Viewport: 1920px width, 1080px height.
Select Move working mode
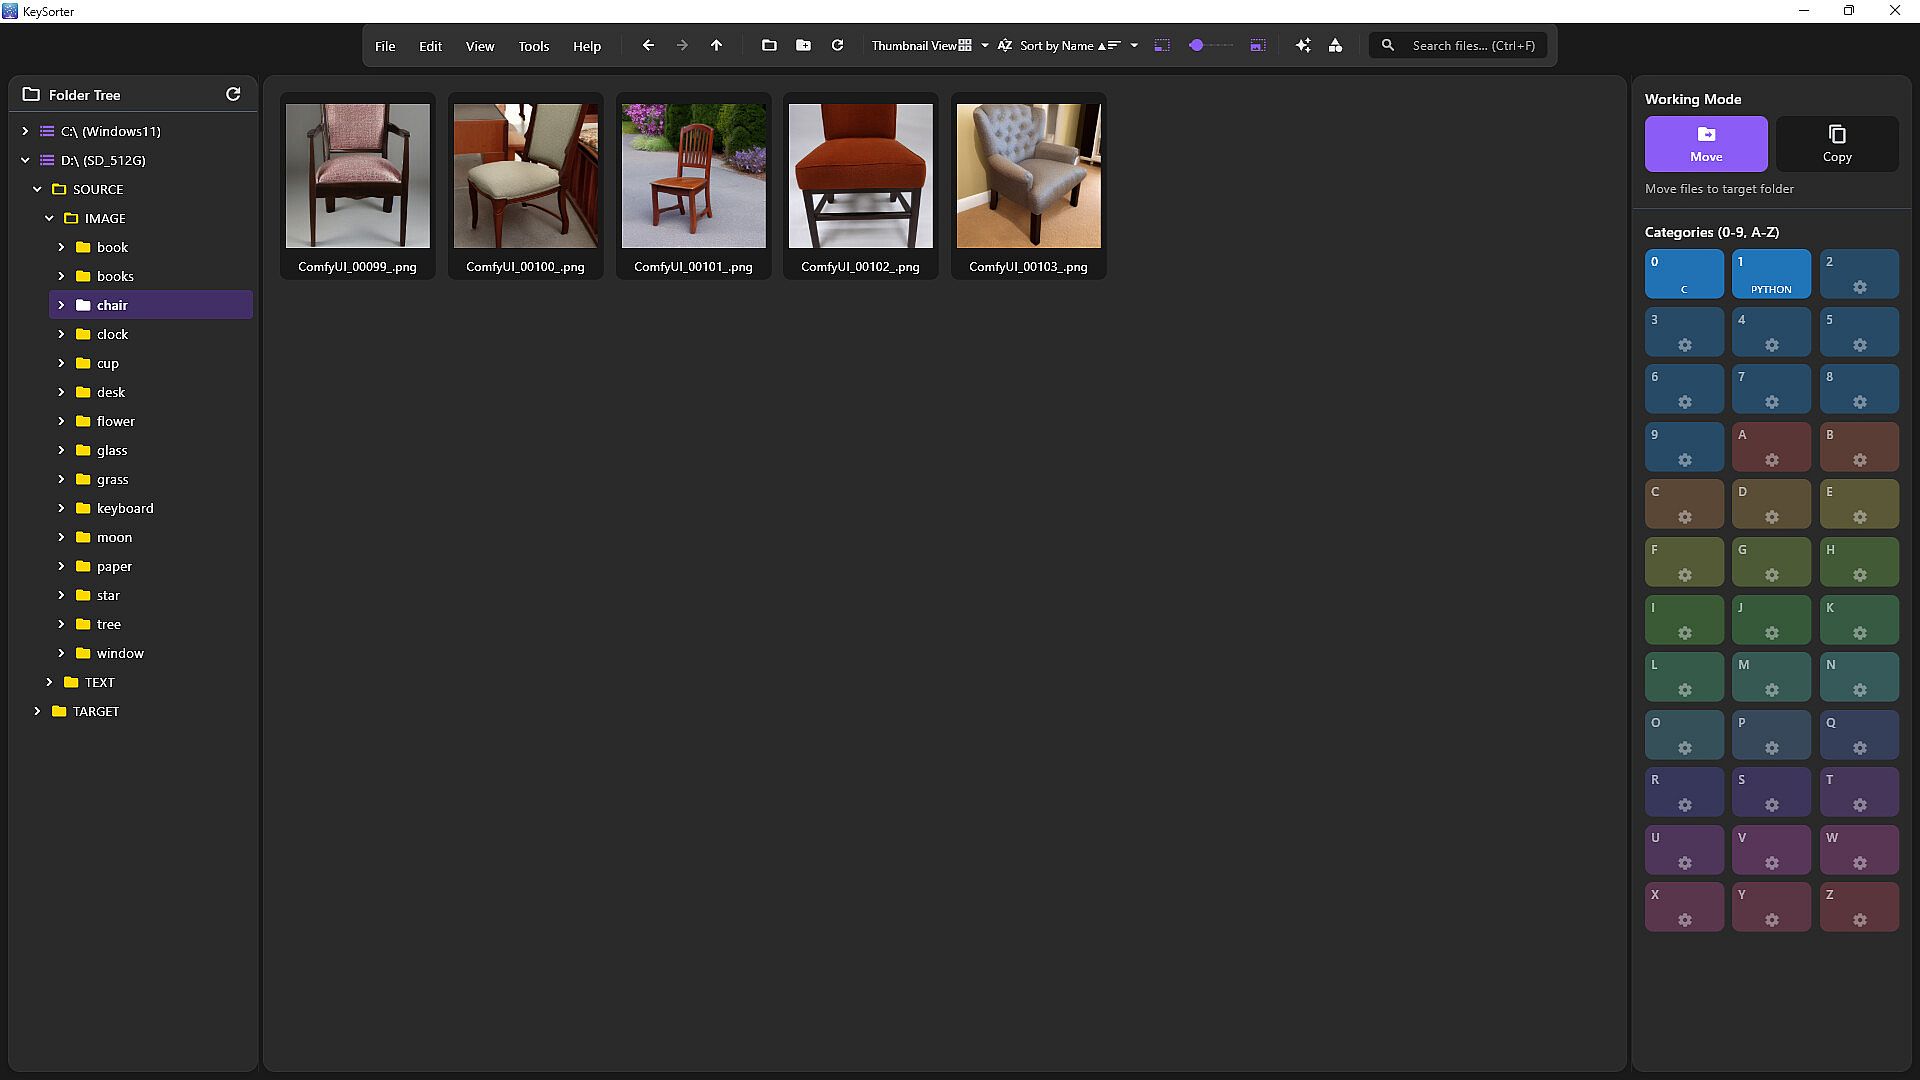tap(1705, 143)
